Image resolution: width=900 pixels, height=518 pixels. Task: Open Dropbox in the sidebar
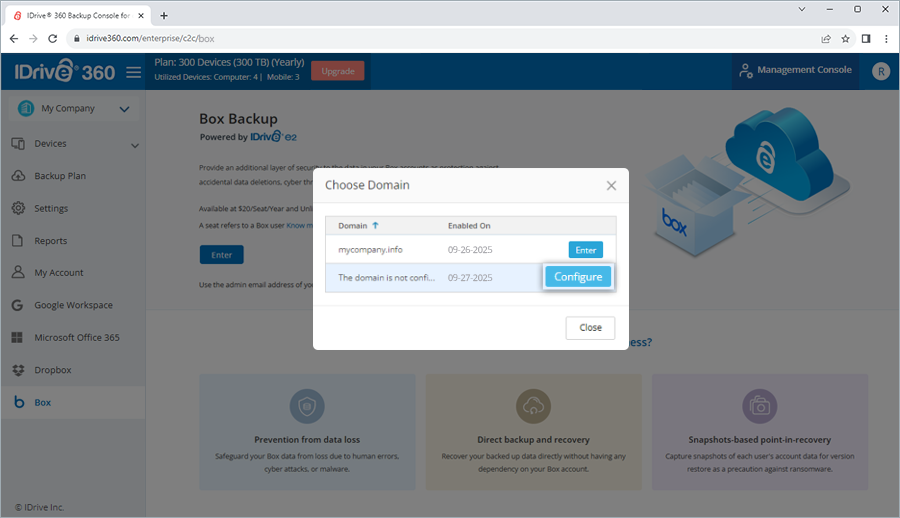pos(53,370)
